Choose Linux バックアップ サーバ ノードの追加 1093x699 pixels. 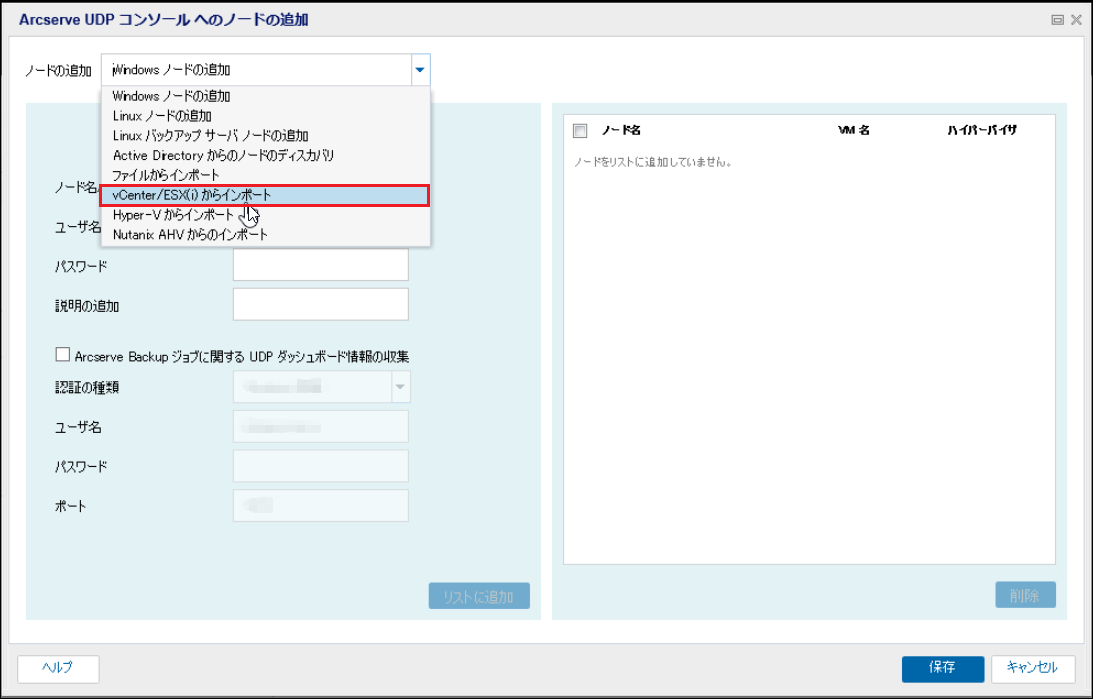[266, 135]
